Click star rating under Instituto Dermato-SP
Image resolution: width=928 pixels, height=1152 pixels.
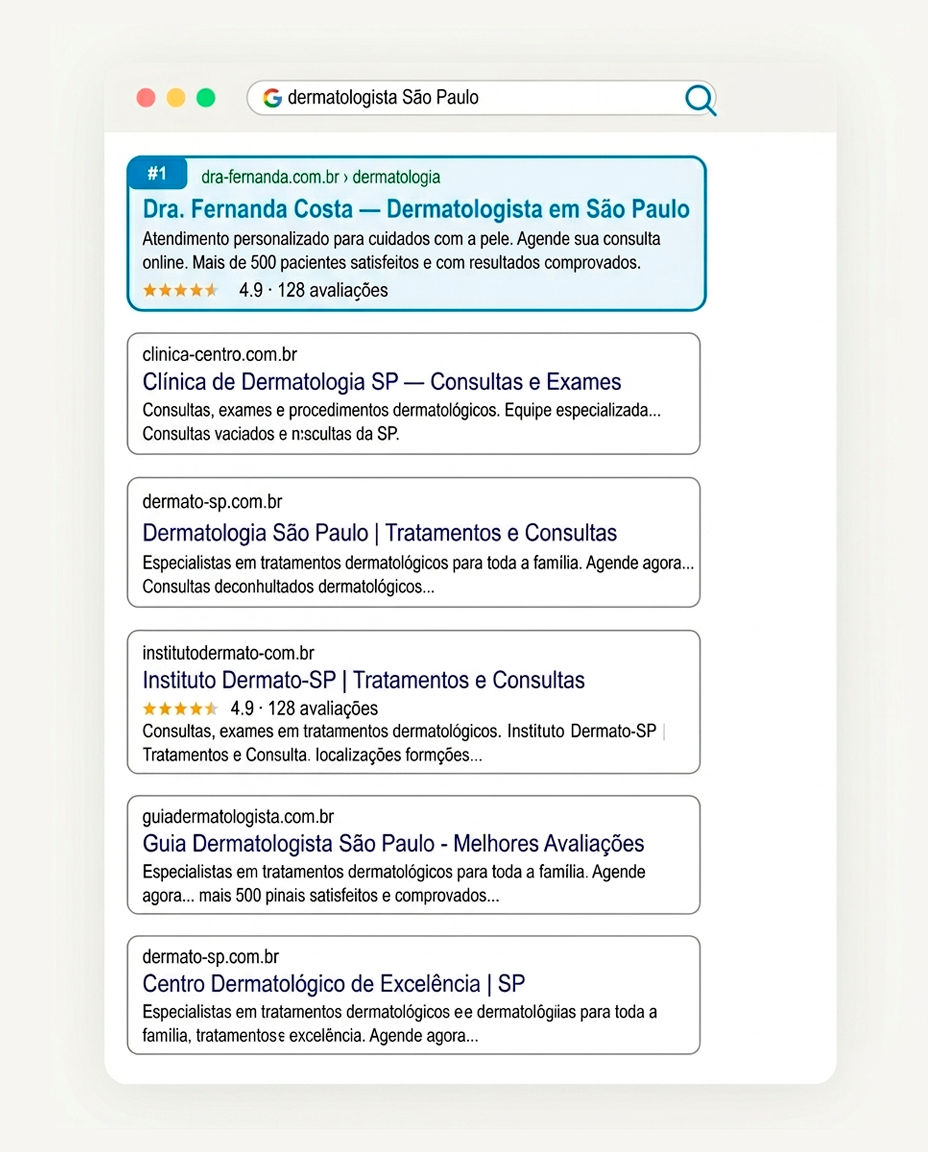(x=181, y=709)
